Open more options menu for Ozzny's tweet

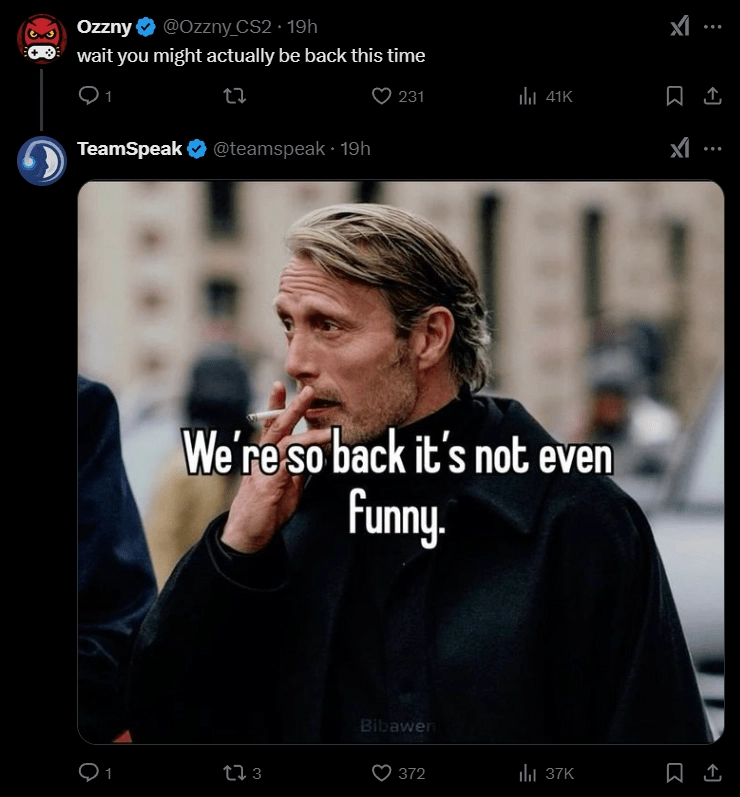coord(712,27)
